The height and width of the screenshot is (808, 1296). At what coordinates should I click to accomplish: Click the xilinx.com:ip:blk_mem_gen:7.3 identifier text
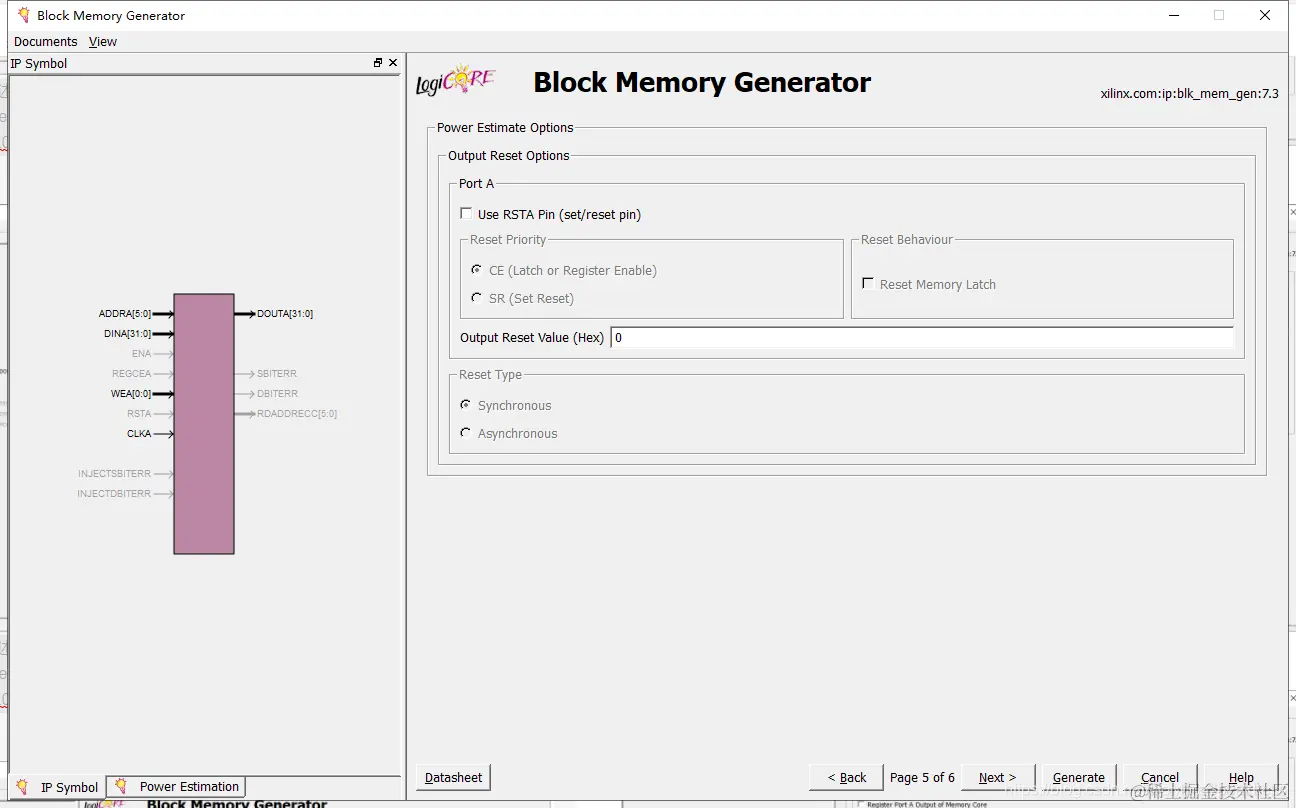1189,93
